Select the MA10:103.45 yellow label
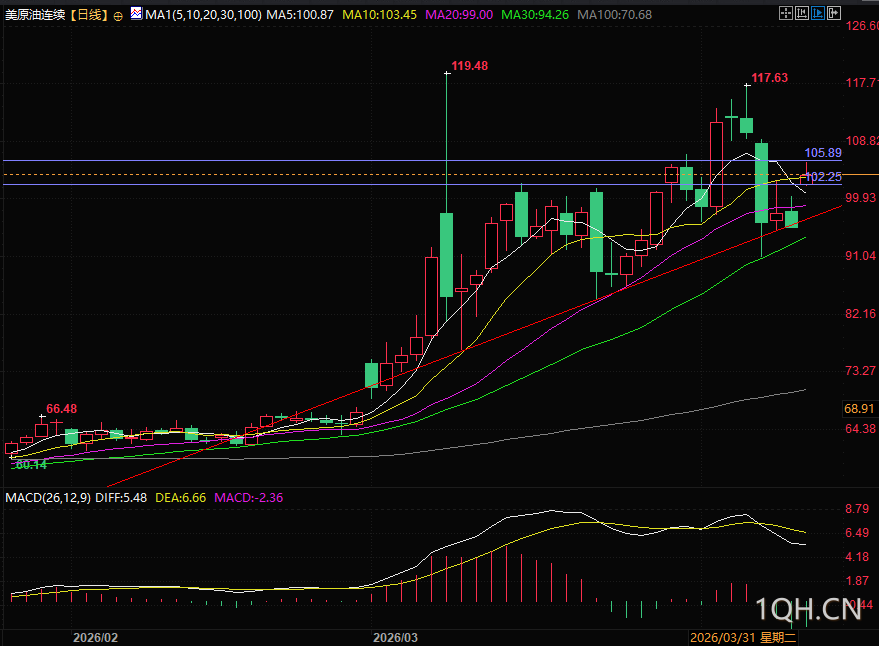 380,15
